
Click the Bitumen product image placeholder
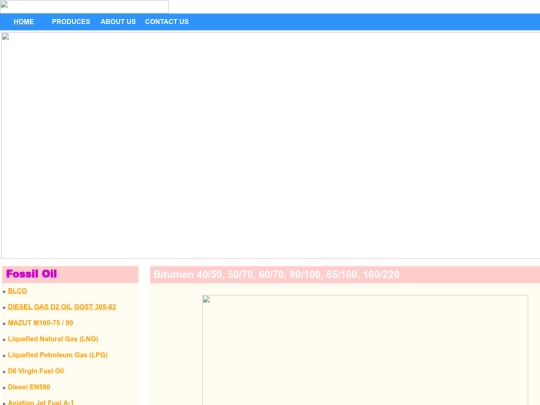coord(365,350)
